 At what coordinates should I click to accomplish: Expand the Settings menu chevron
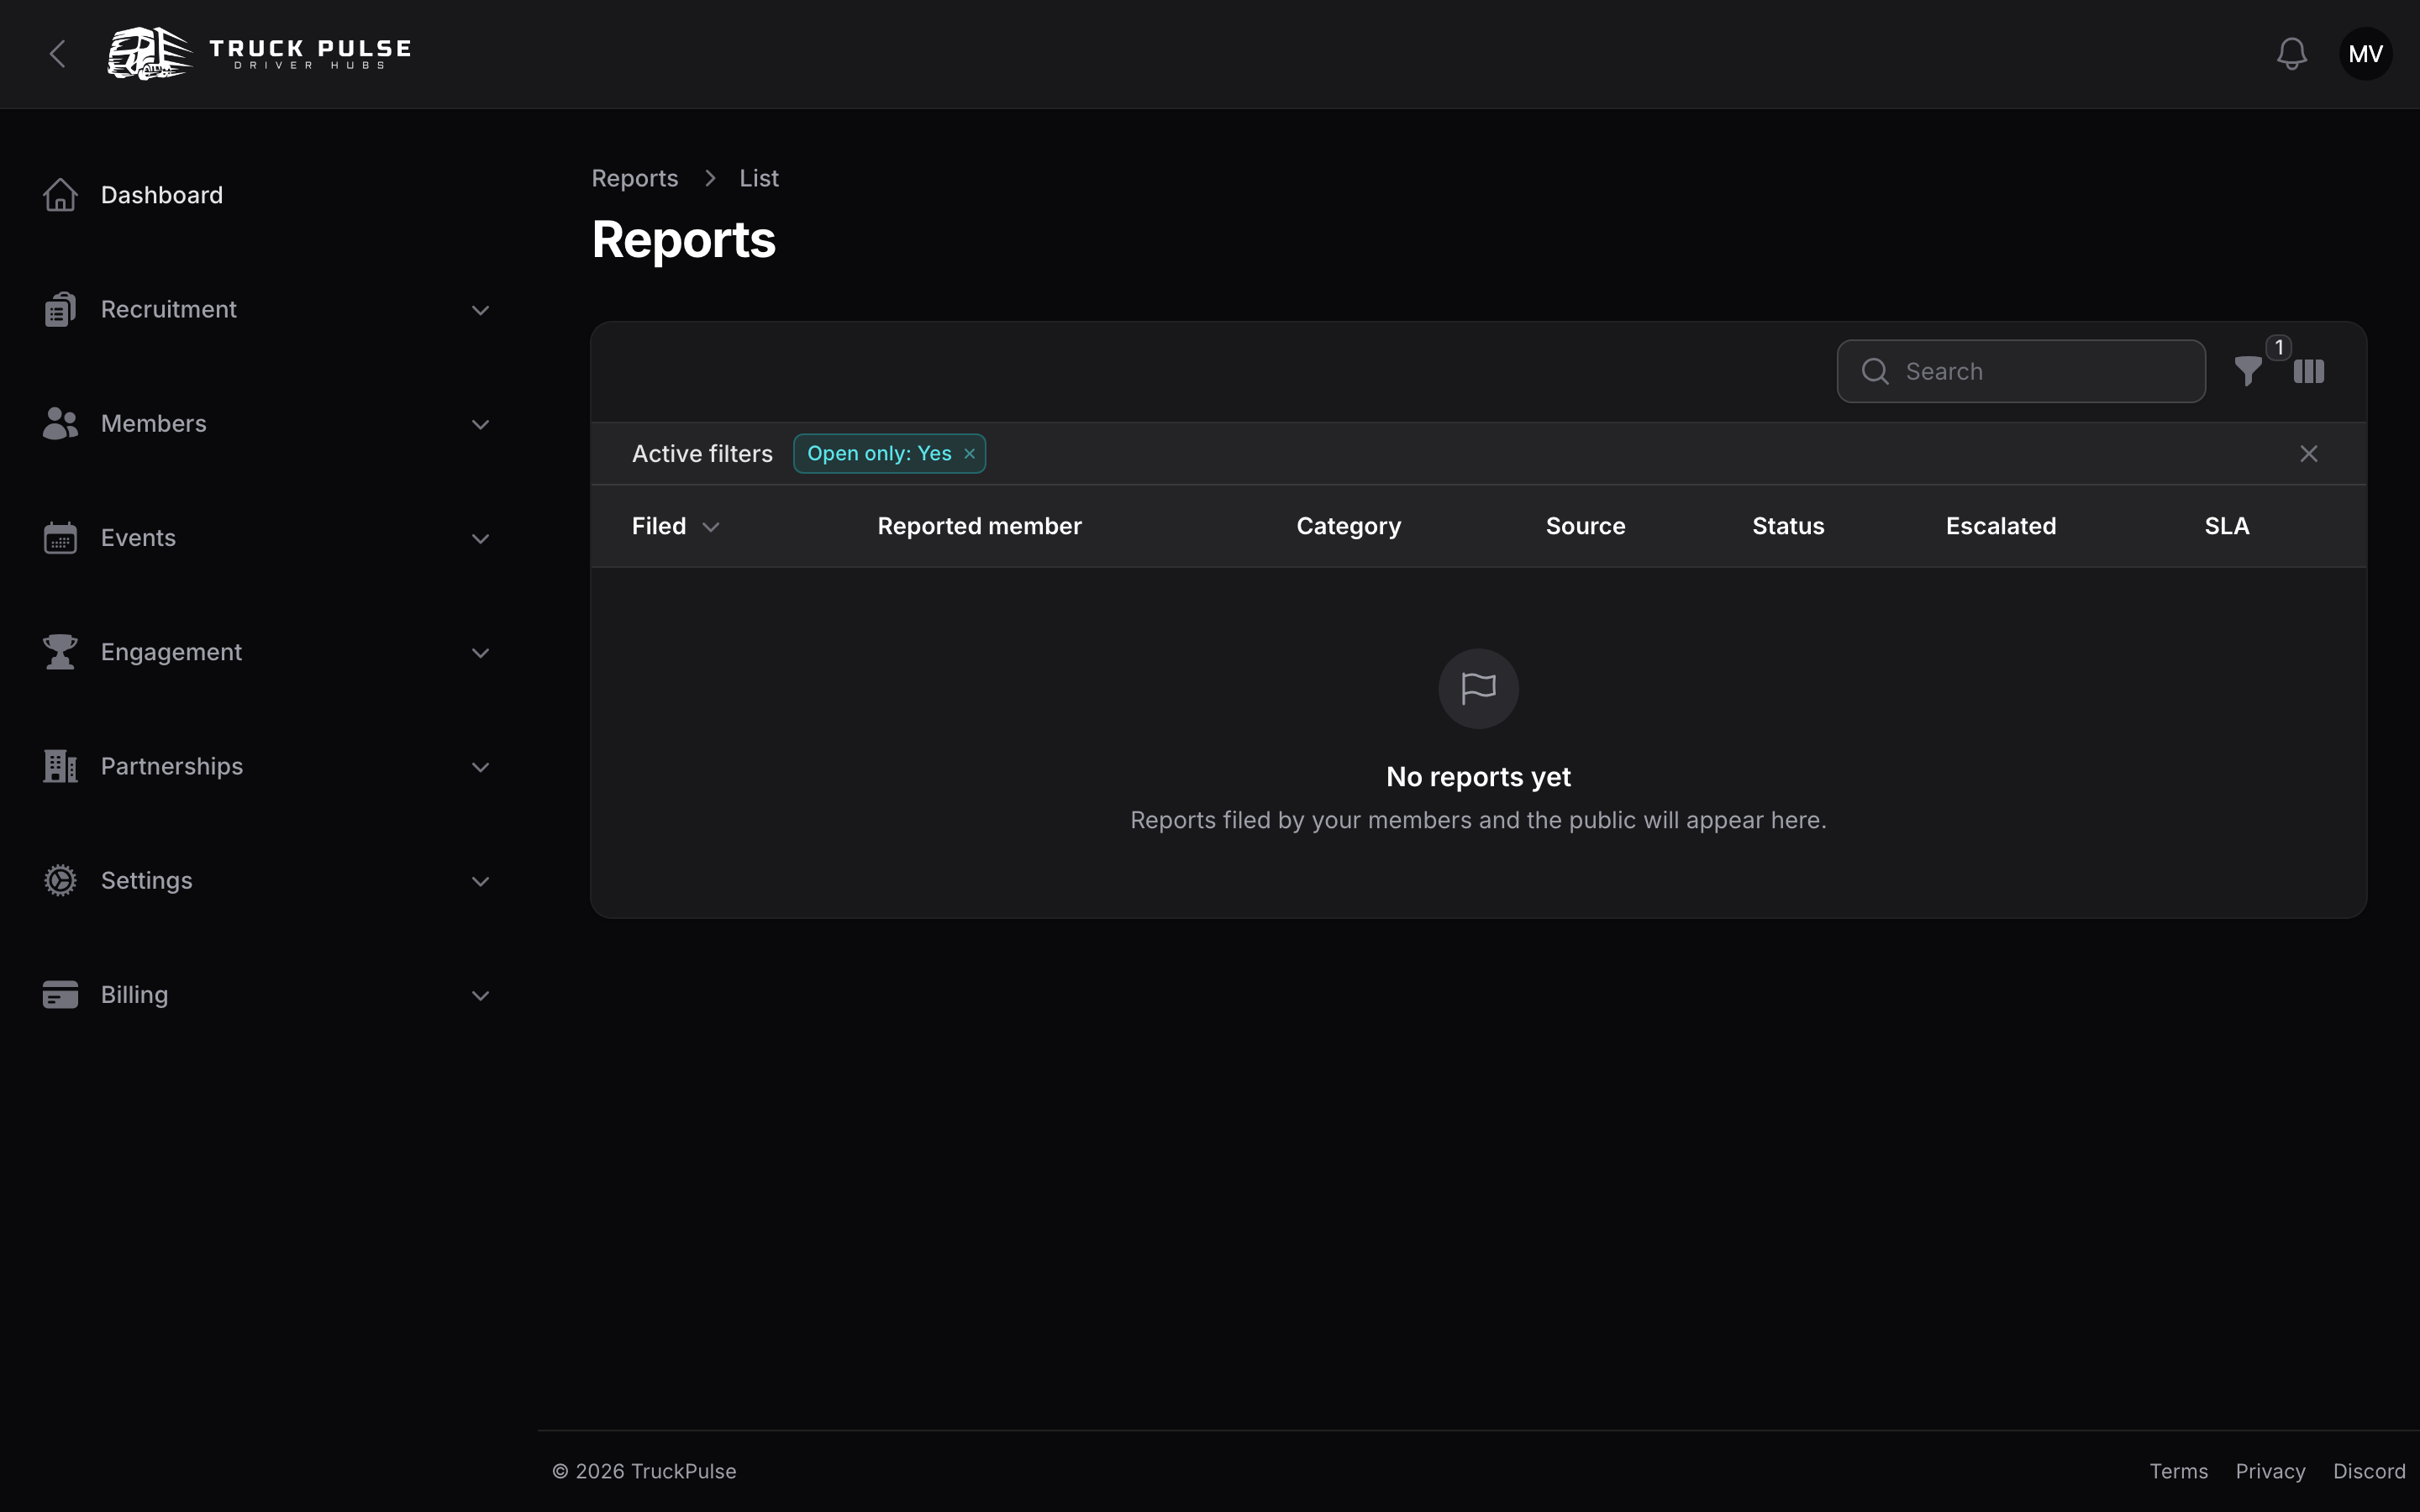click(x=480, y=881)
